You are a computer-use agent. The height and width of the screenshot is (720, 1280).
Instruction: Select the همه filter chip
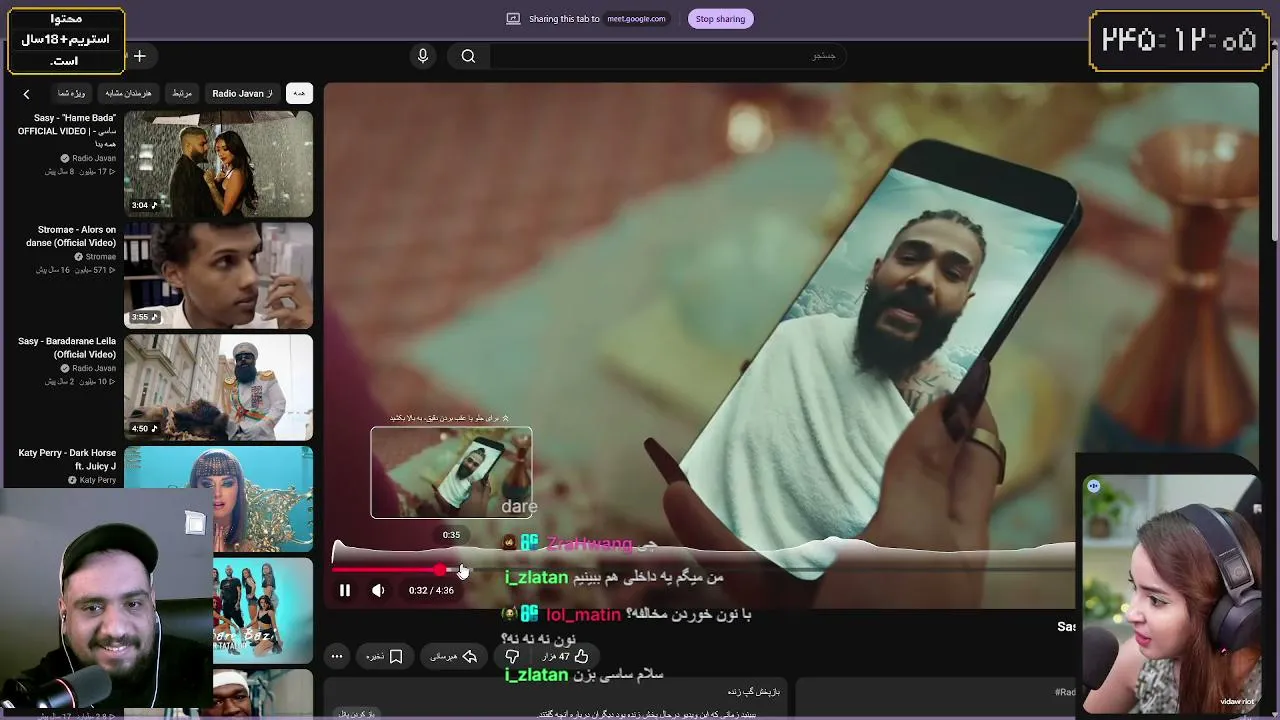click(299, 93)
